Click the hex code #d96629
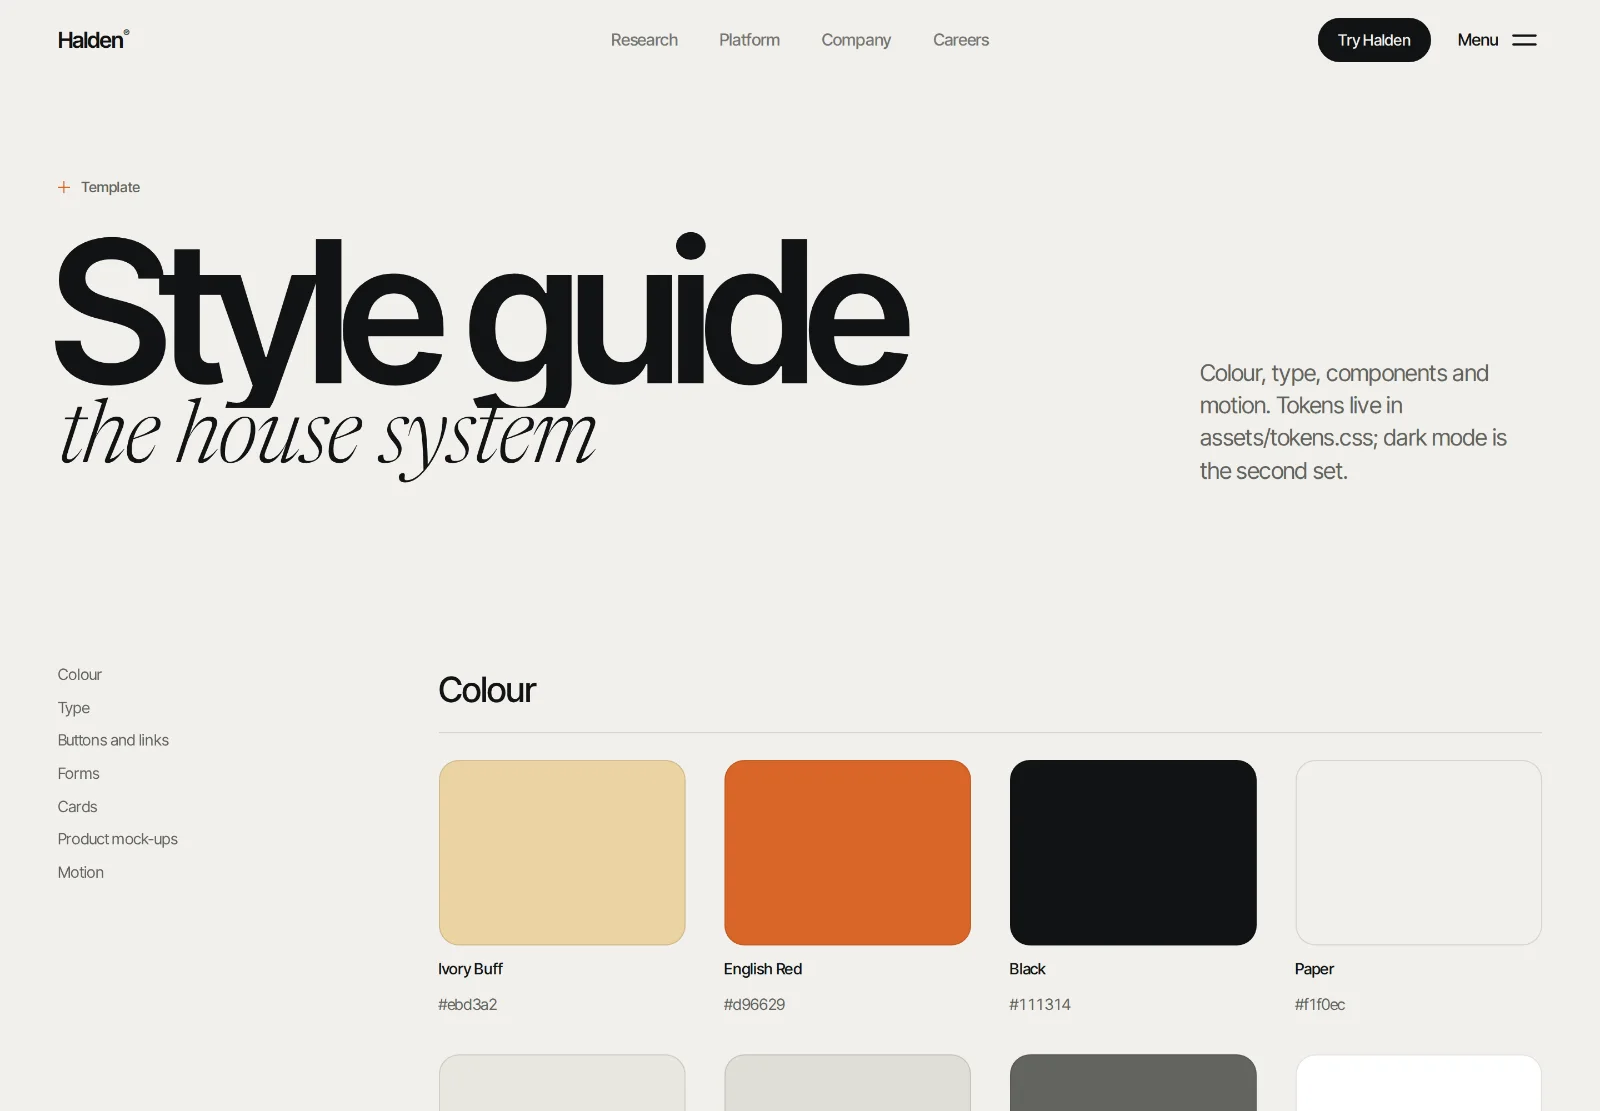1600x1111 pixels. coord(755,1004)
